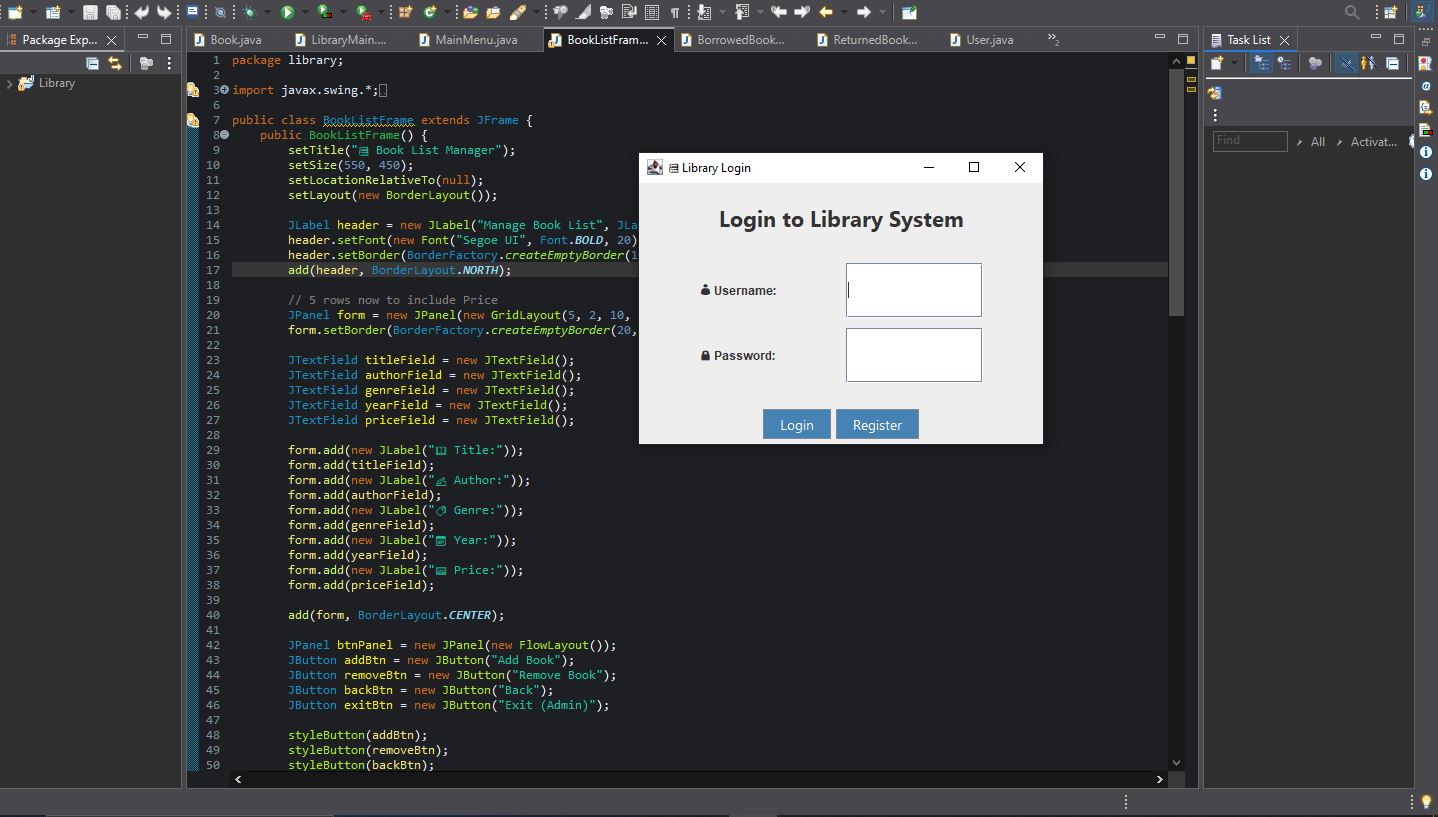Select the Java perspective icon
The width and height of the screenshot is (1438, 817).
pos(1422,12)
